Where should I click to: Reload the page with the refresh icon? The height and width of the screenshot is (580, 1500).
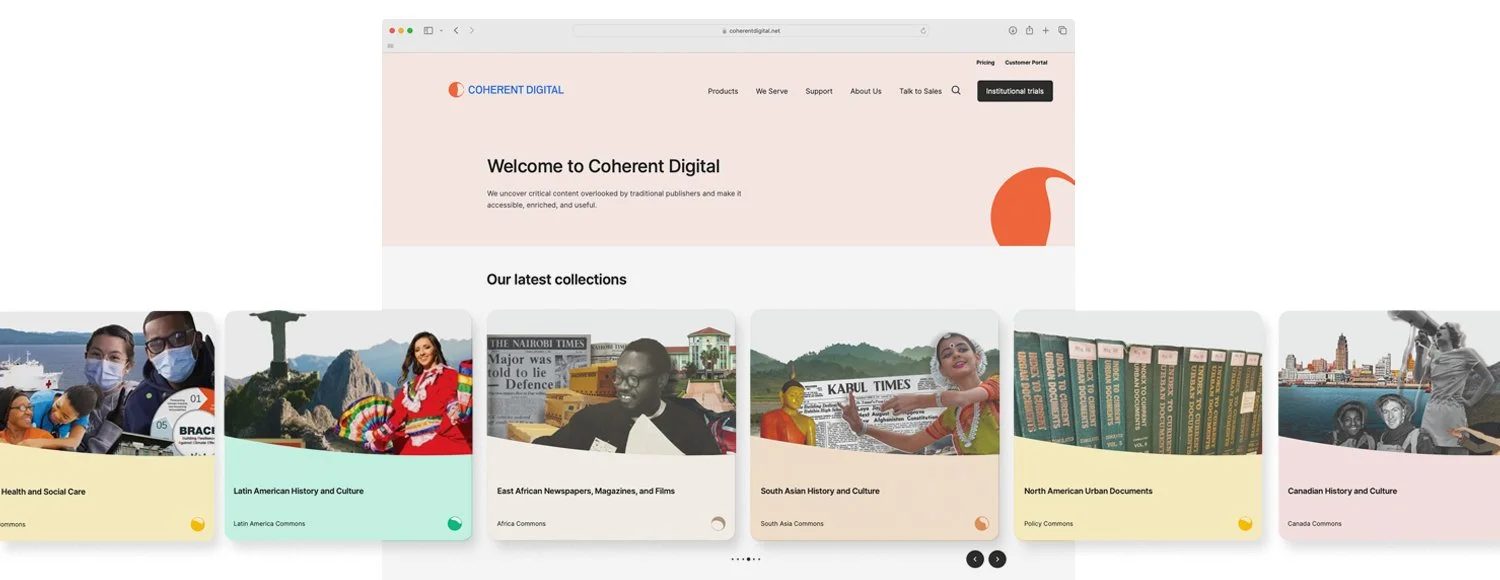coord(923,31)
